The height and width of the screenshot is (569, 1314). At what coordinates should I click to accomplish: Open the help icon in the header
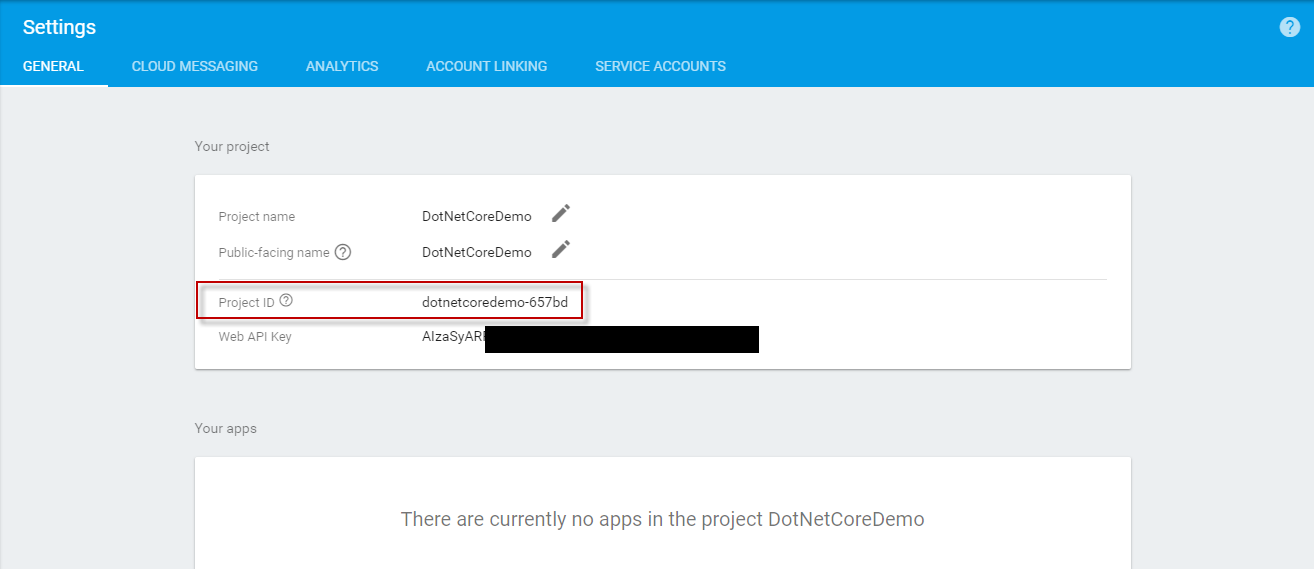[1289, 28]
